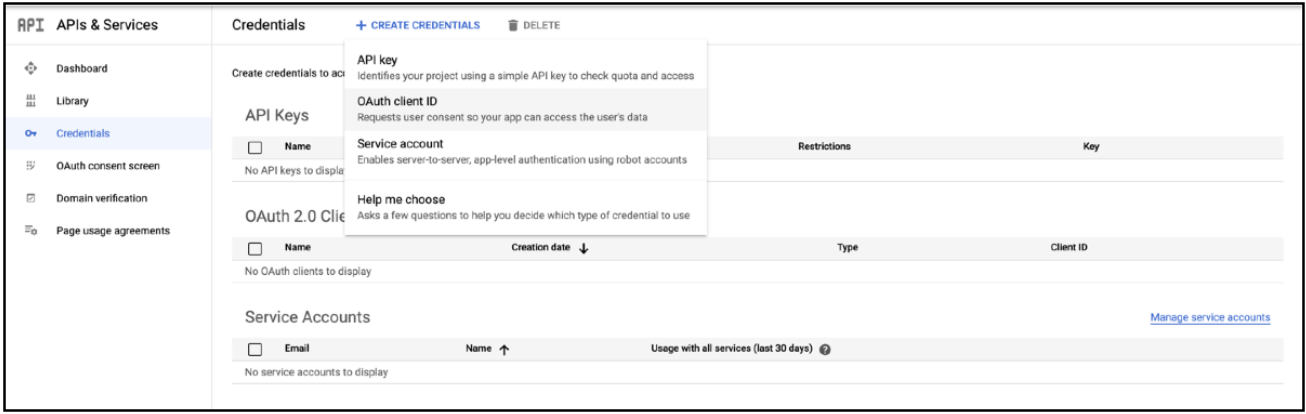Open Credentials in the sidebar
The width and height of the screenshot is (1306, 414).
click(x=83, y=133)
